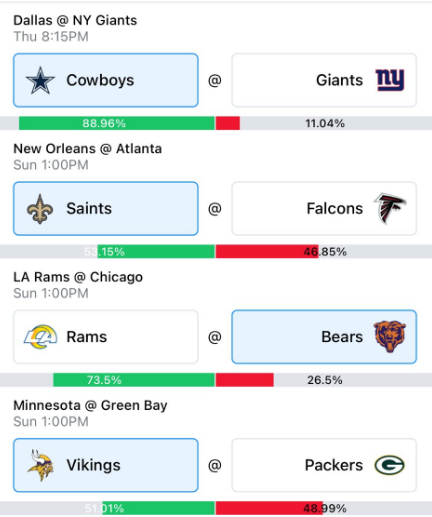Select the Packers pick box

coord(324,465)
